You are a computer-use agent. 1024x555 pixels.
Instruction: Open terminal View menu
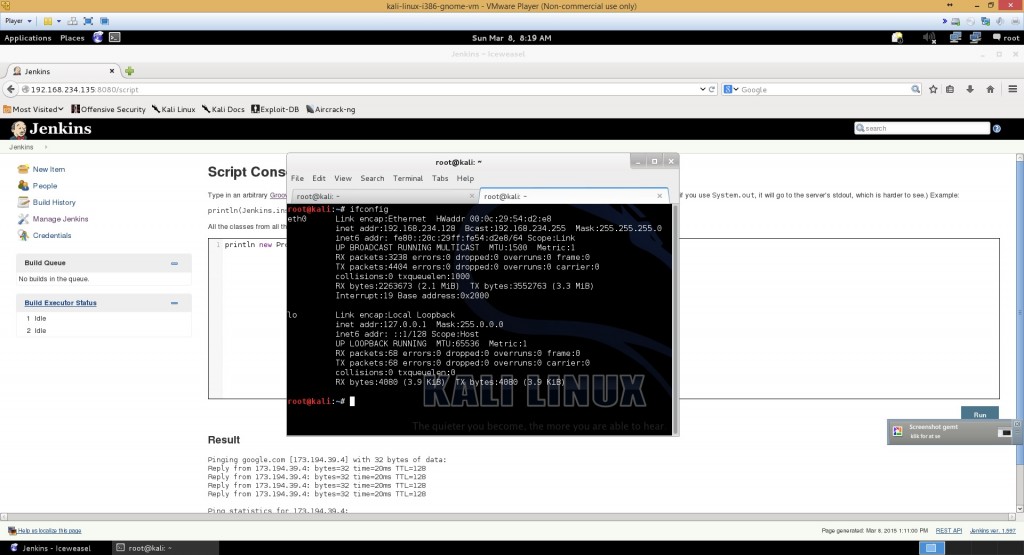click(343, 178)
